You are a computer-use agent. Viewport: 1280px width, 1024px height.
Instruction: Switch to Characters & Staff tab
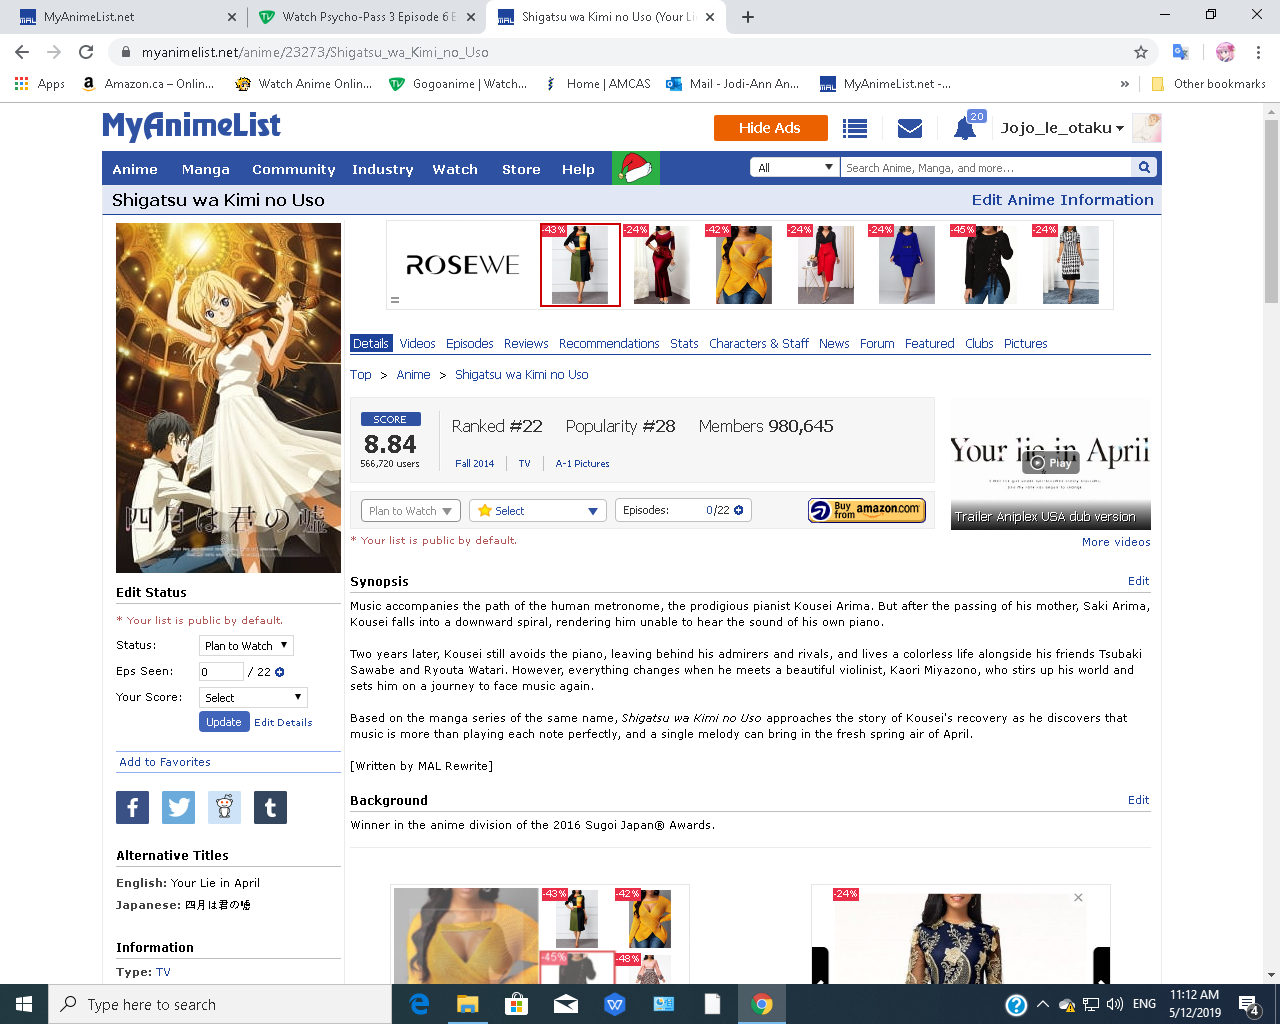click(759, 343)
